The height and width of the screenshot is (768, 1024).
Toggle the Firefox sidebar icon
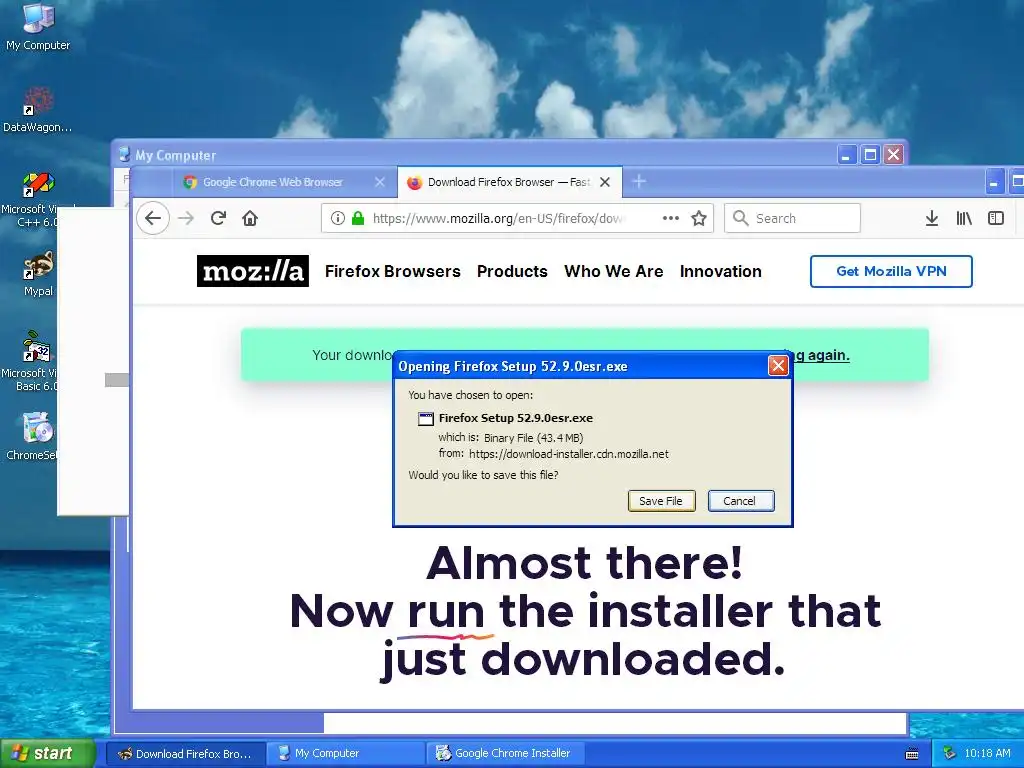click(996, 218)
